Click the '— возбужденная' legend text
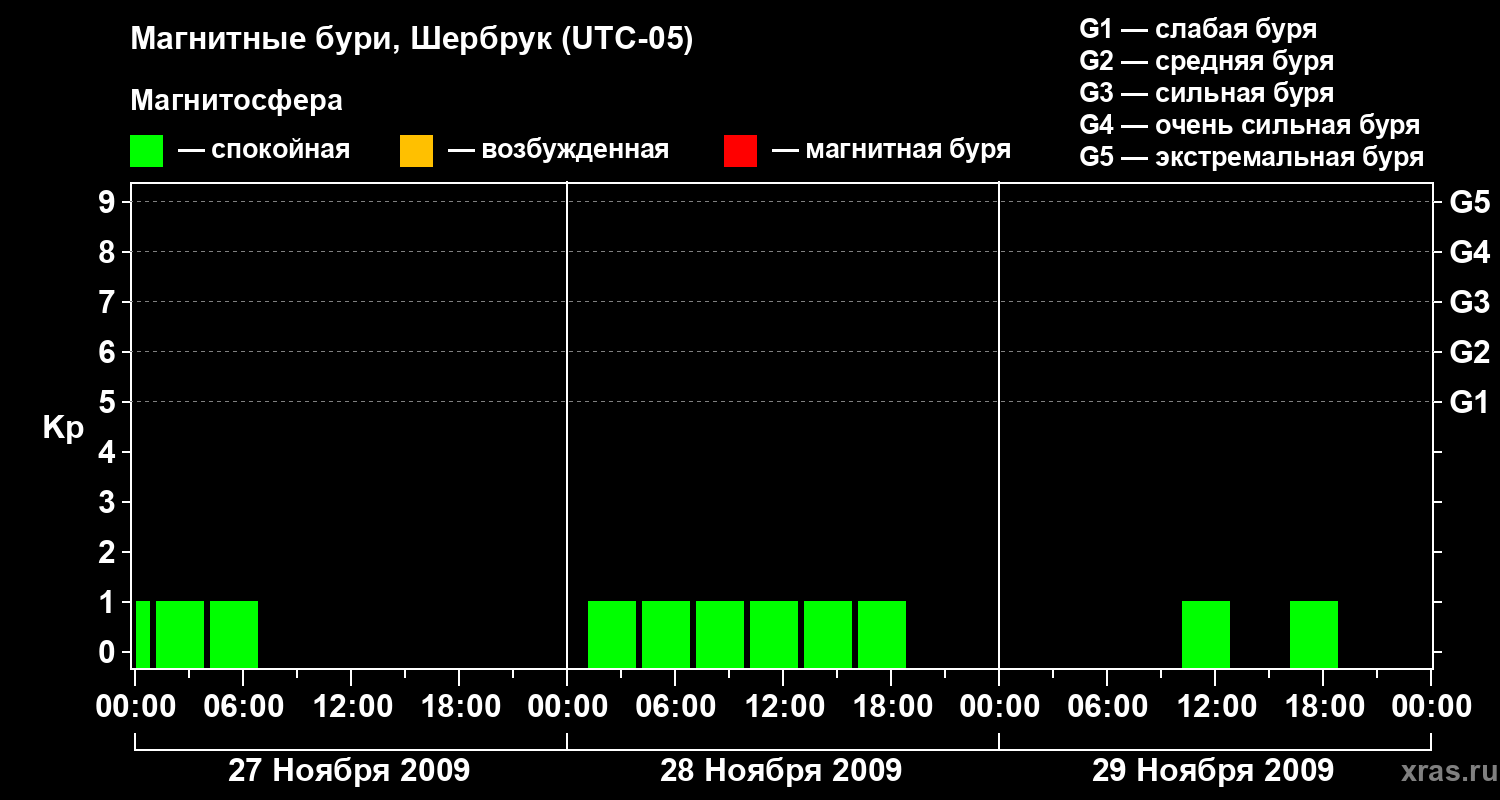 pos(558,151)
